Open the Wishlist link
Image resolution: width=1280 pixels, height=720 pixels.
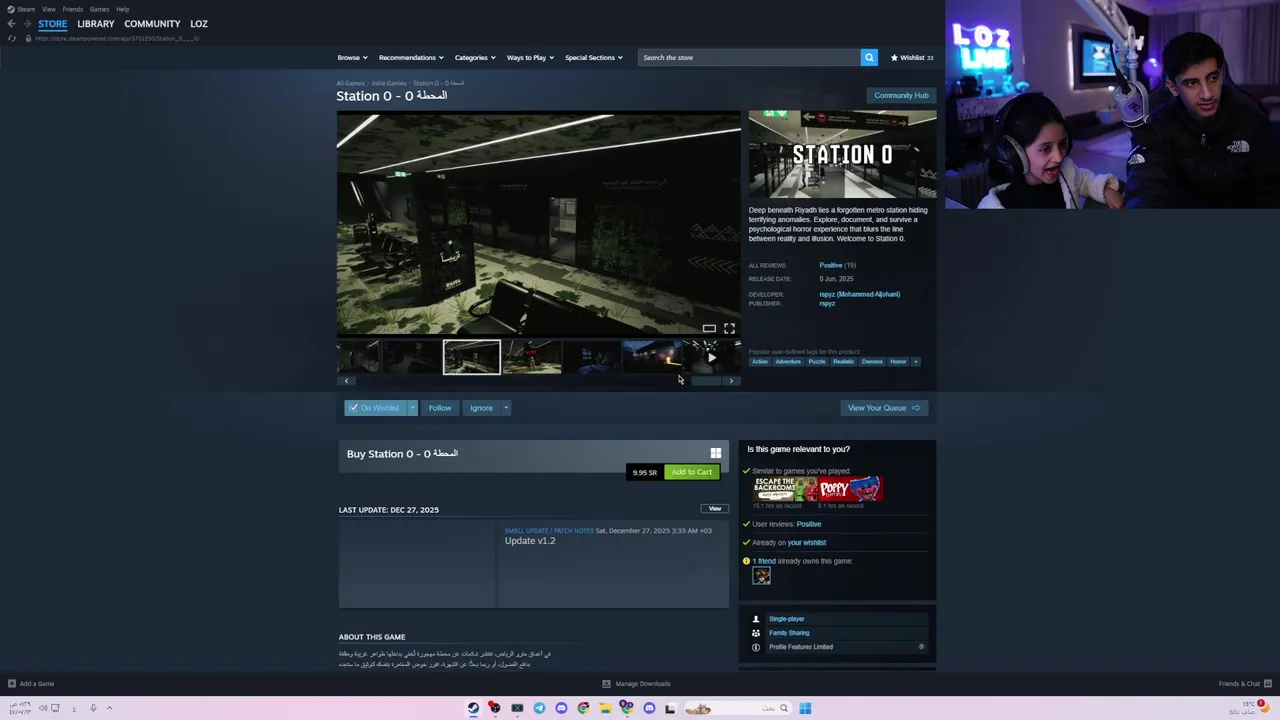pyautogui.click(x=912, y=57)
